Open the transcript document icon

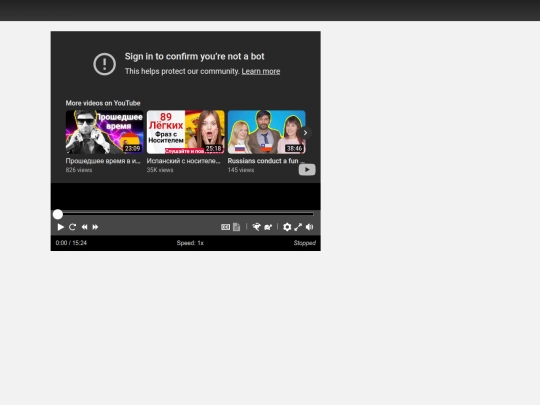(237, 227)
